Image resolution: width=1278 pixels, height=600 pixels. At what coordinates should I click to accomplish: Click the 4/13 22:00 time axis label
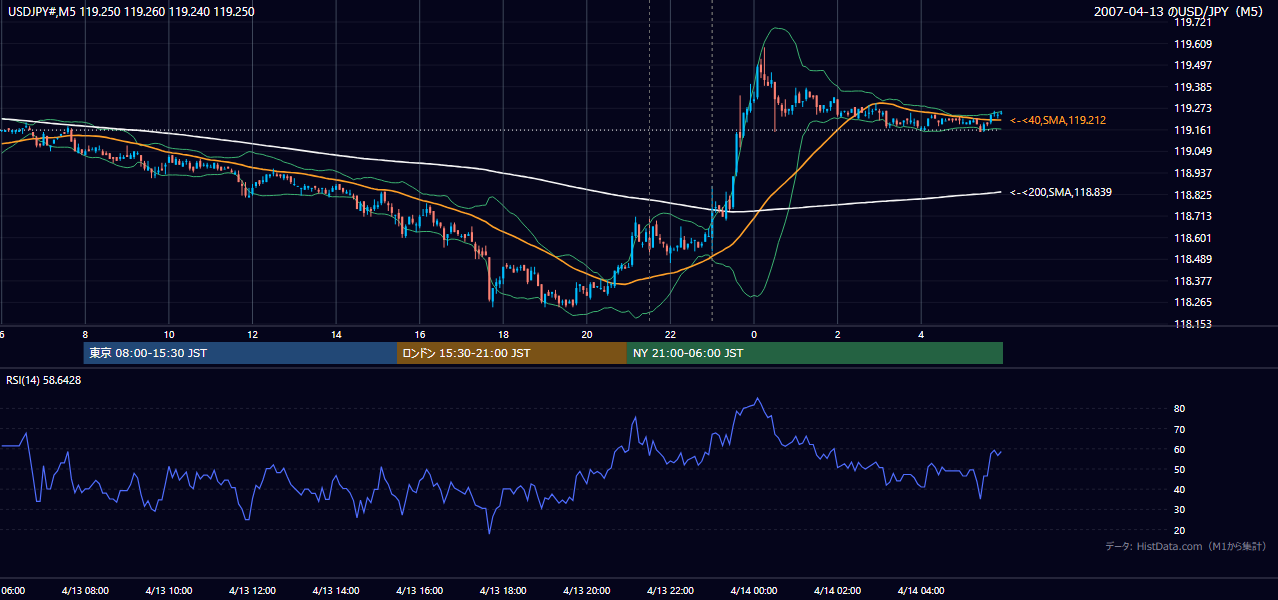click(x=671, y=590)
